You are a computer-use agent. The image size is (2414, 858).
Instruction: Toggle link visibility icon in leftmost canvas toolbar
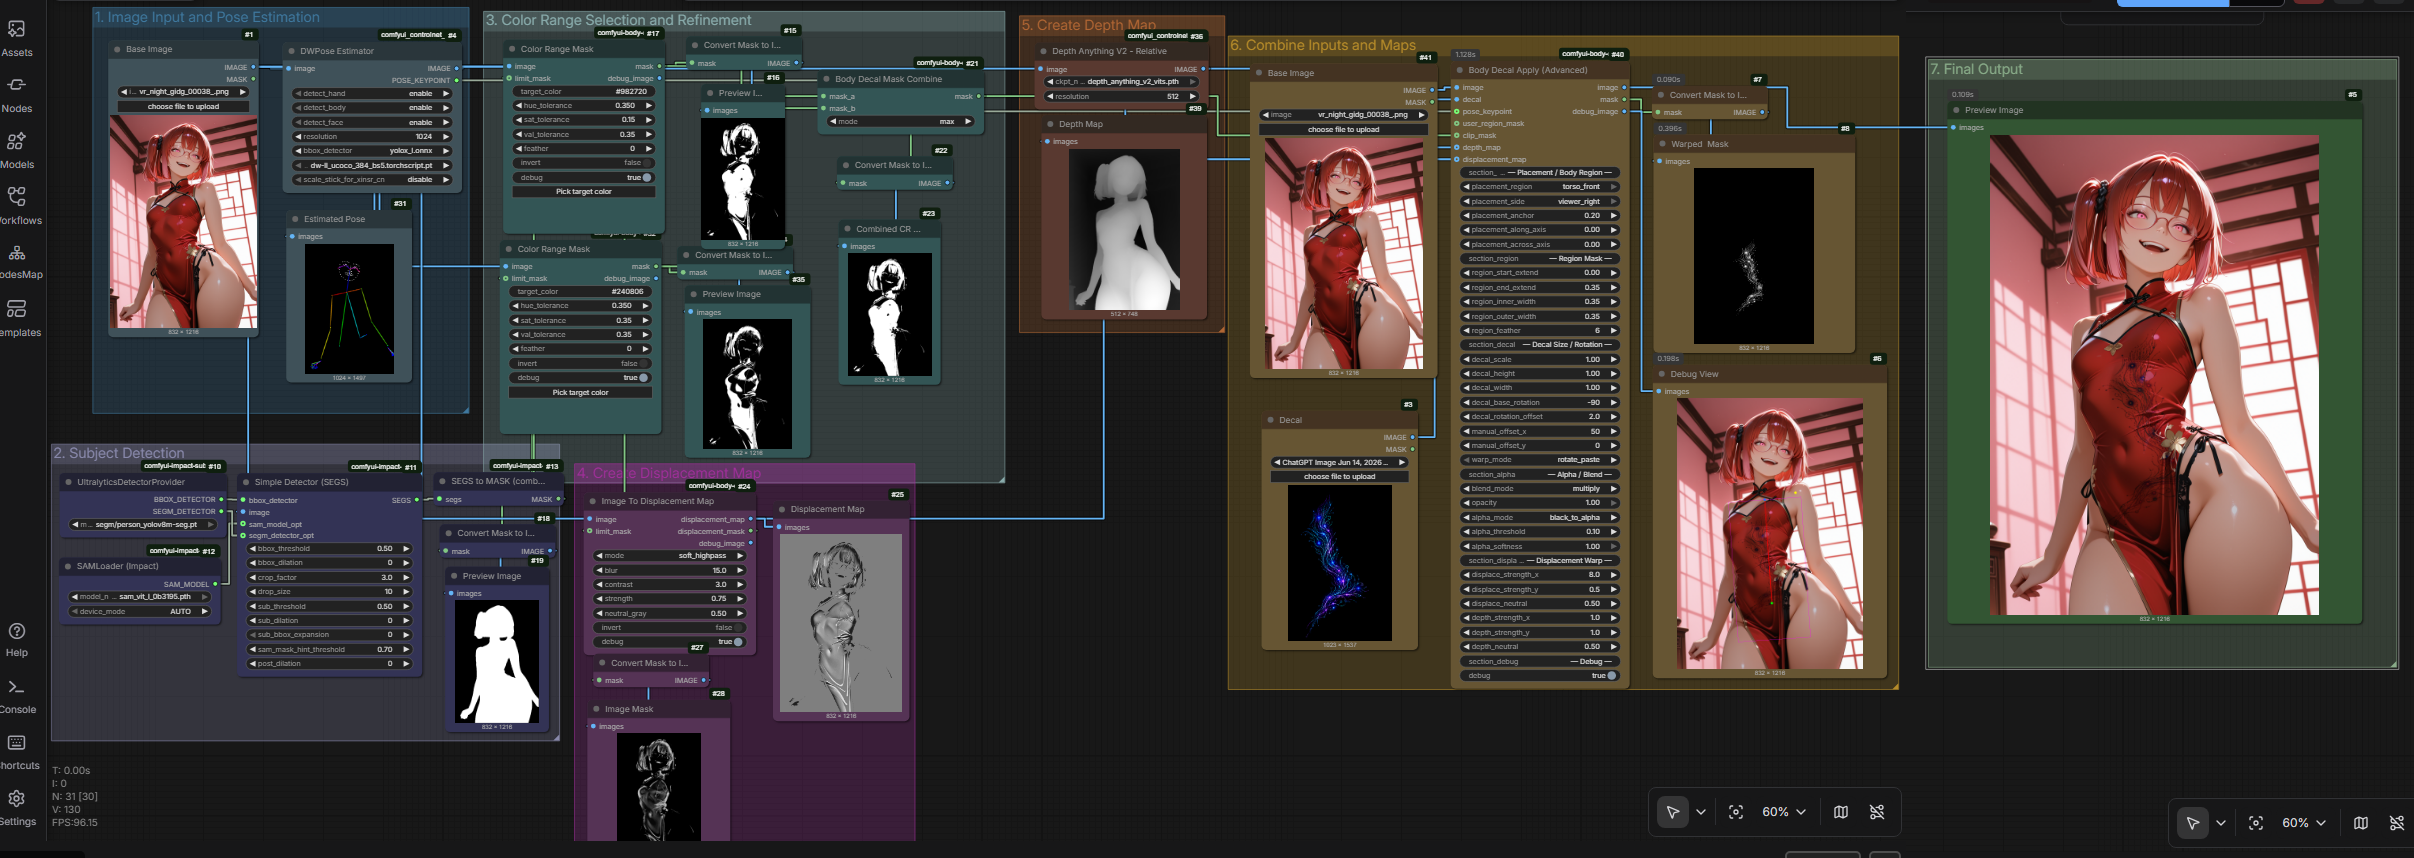(x=1877, y=812)
